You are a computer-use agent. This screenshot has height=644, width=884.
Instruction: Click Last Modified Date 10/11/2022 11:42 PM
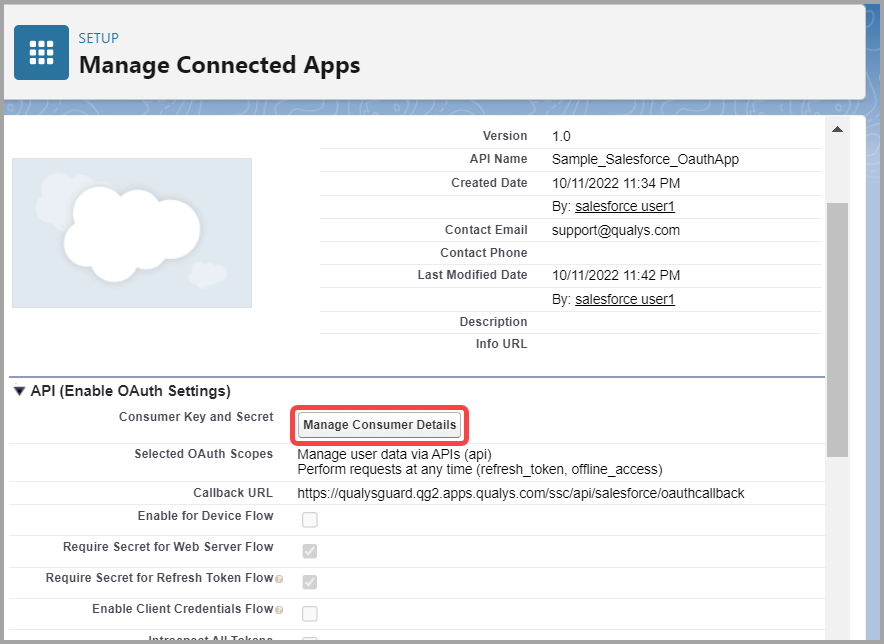(616, 275)
